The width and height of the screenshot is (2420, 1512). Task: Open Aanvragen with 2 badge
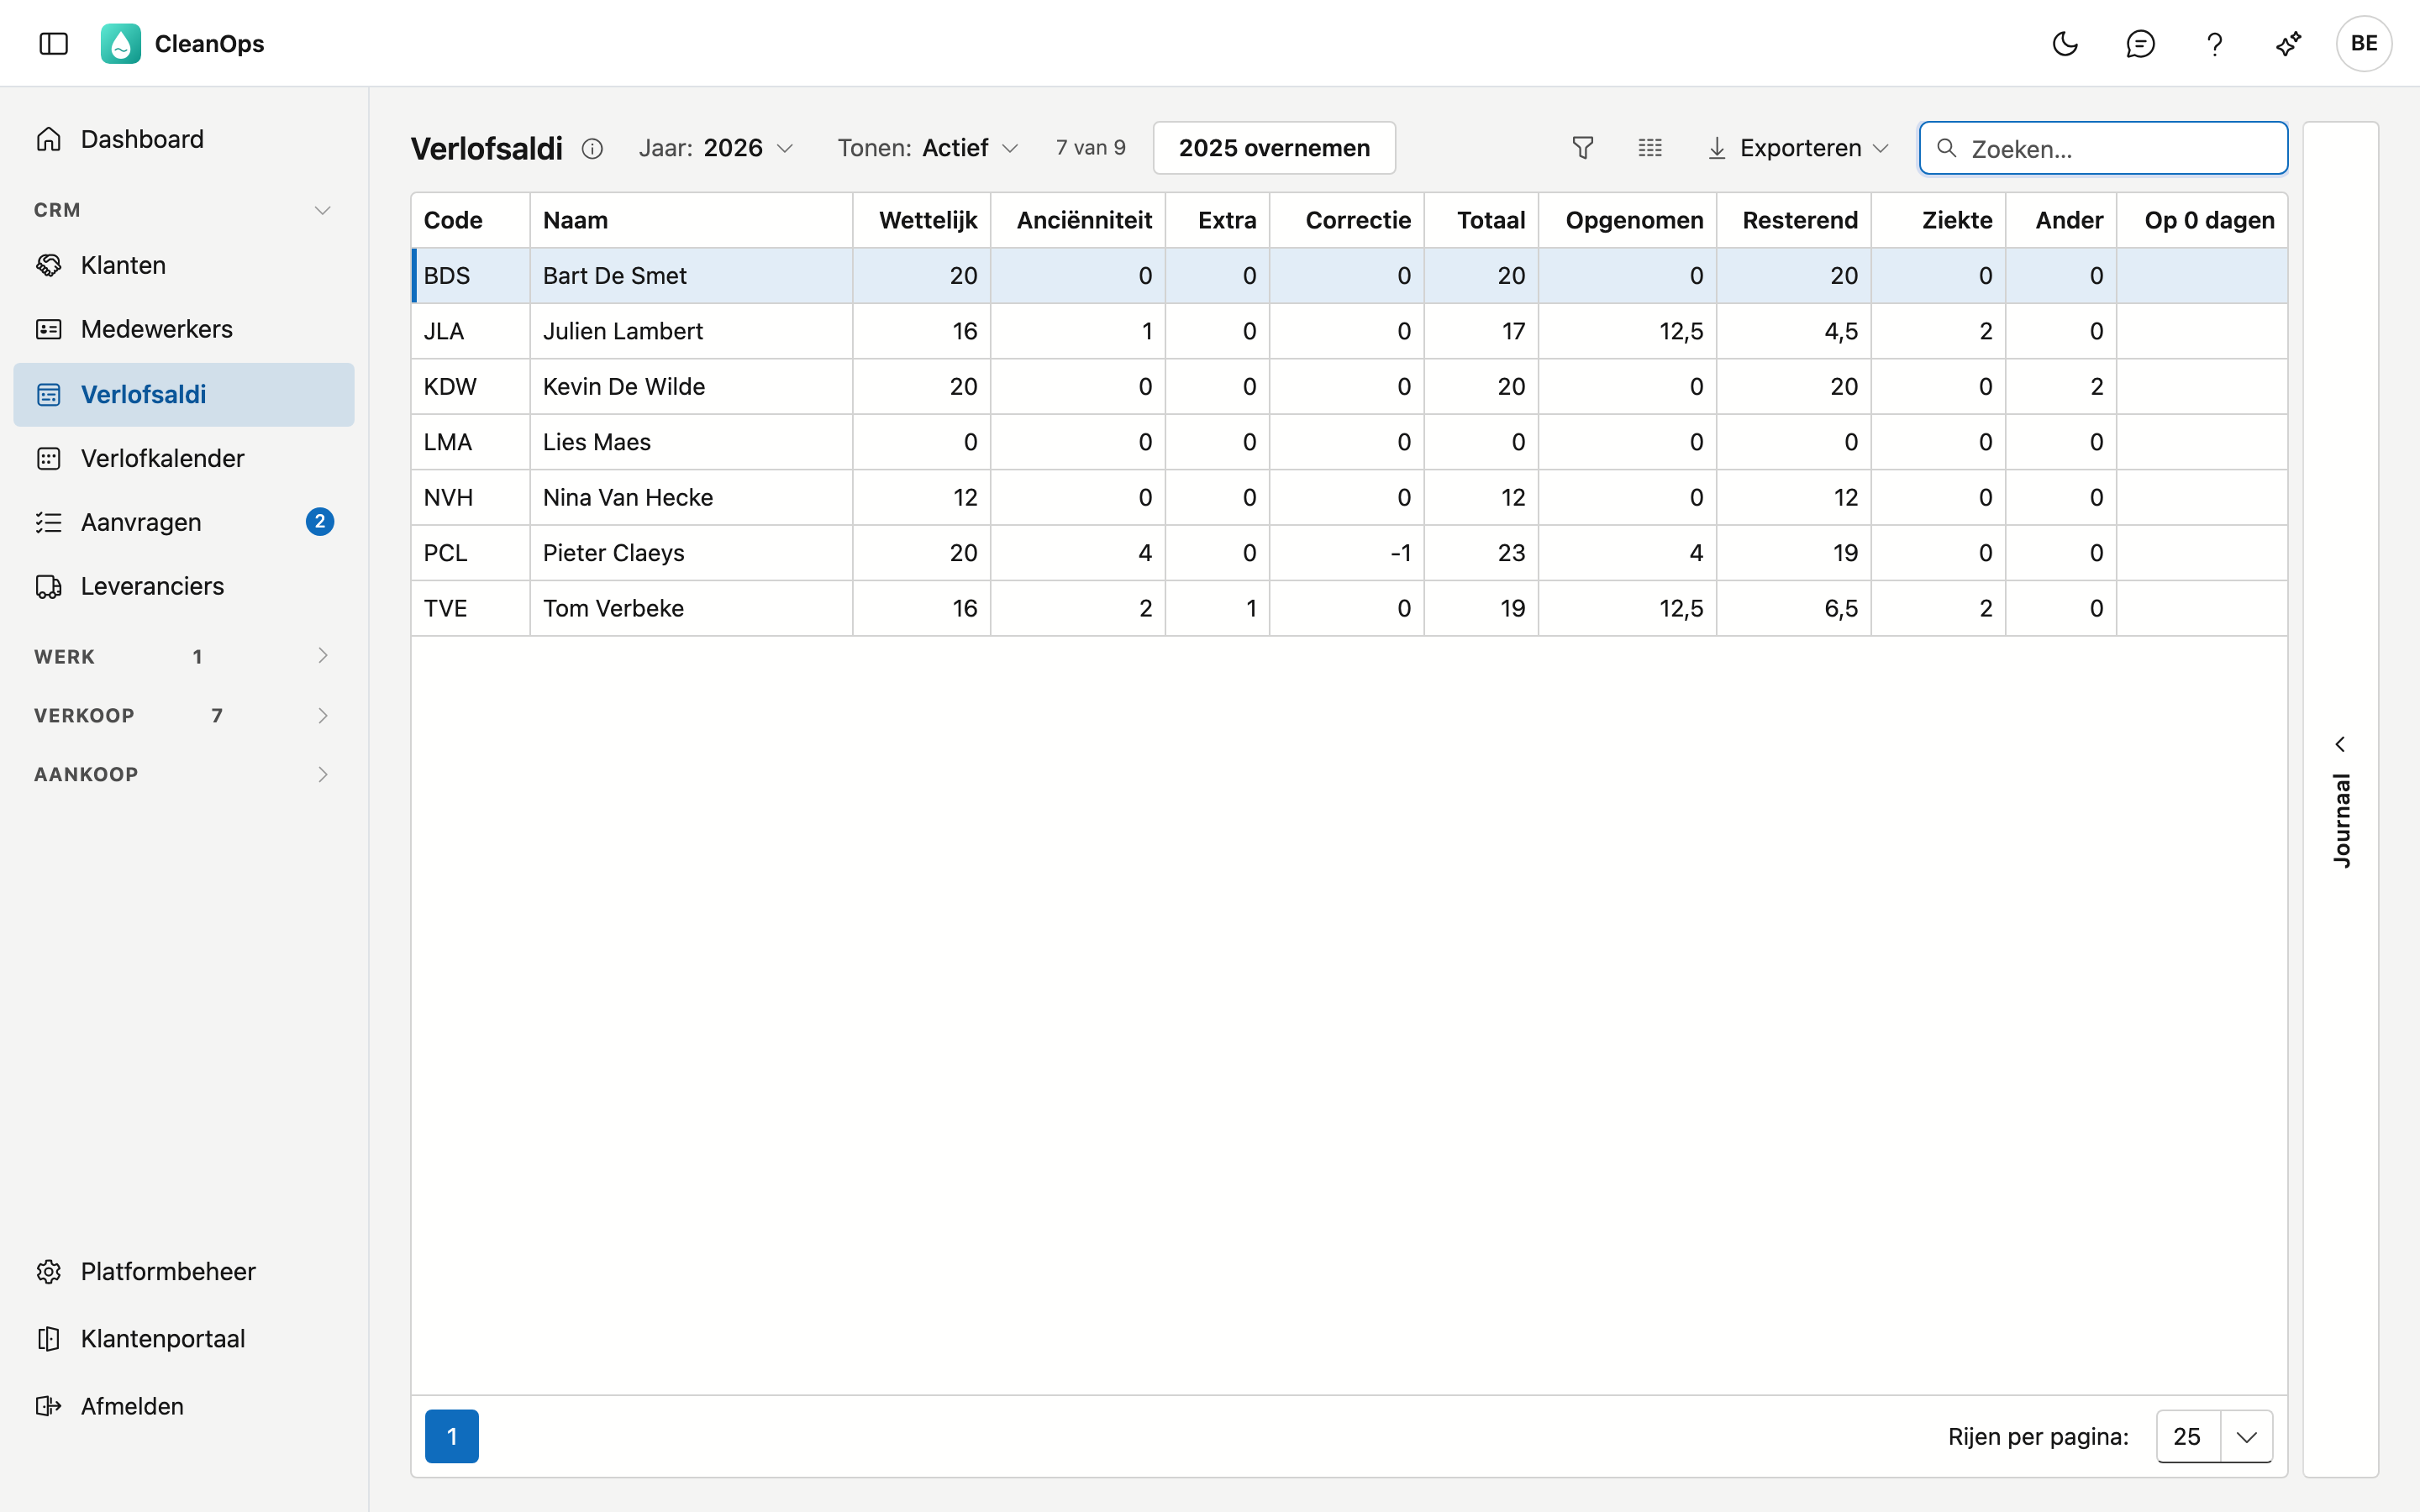coord(184,522)
